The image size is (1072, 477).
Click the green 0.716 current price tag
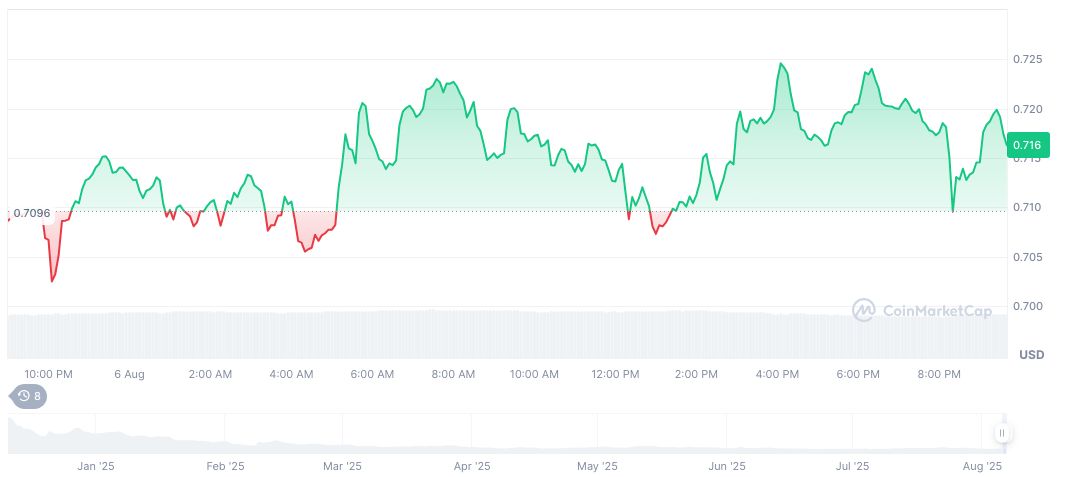[x=1027, y=146]
